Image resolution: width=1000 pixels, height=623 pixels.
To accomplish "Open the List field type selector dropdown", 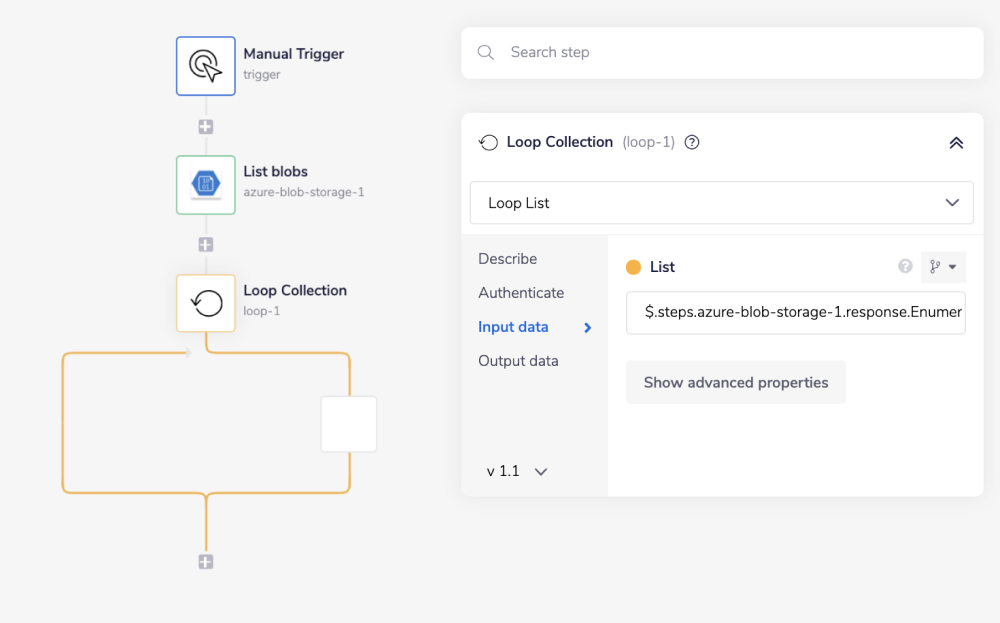I will click(x=942, y=267).
